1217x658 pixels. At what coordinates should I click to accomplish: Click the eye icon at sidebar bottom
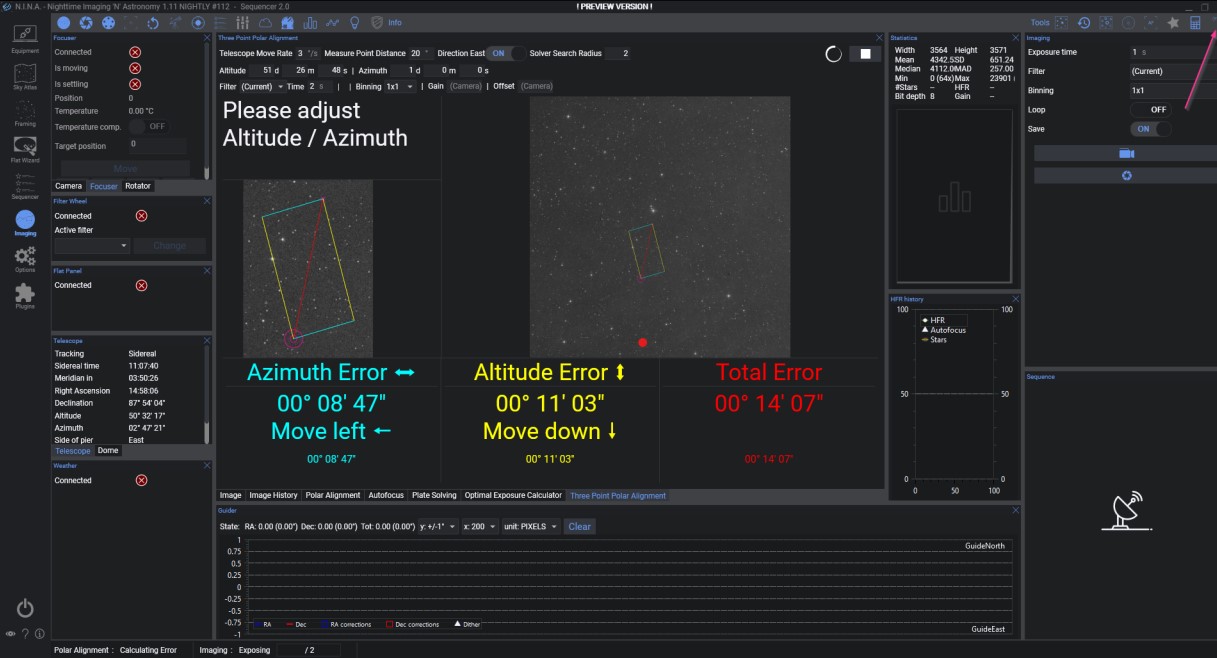point(10,633)
